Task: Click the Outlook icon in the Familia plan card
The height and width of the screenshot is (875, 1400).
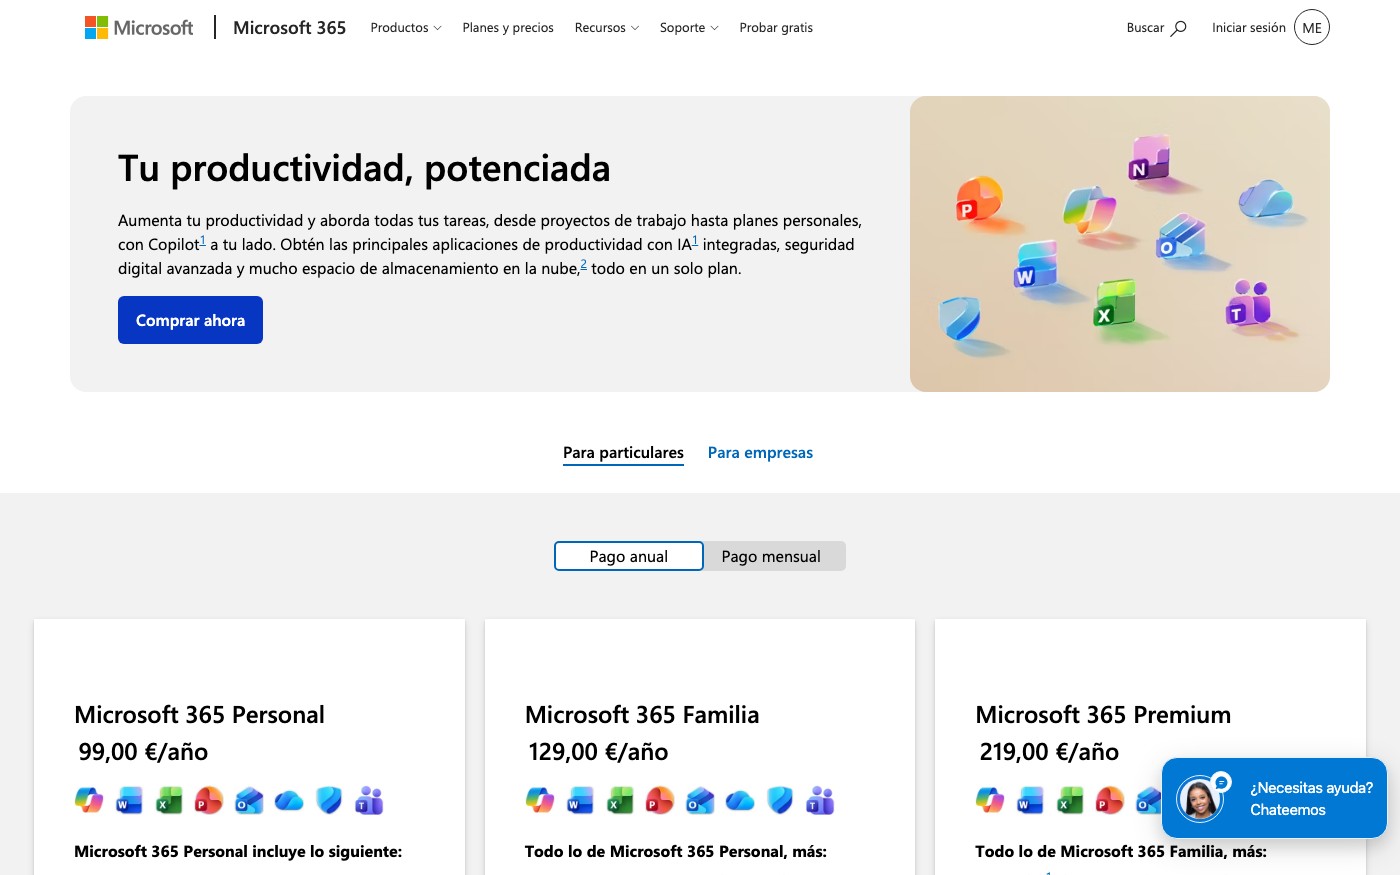Action: tap(700, 800)
